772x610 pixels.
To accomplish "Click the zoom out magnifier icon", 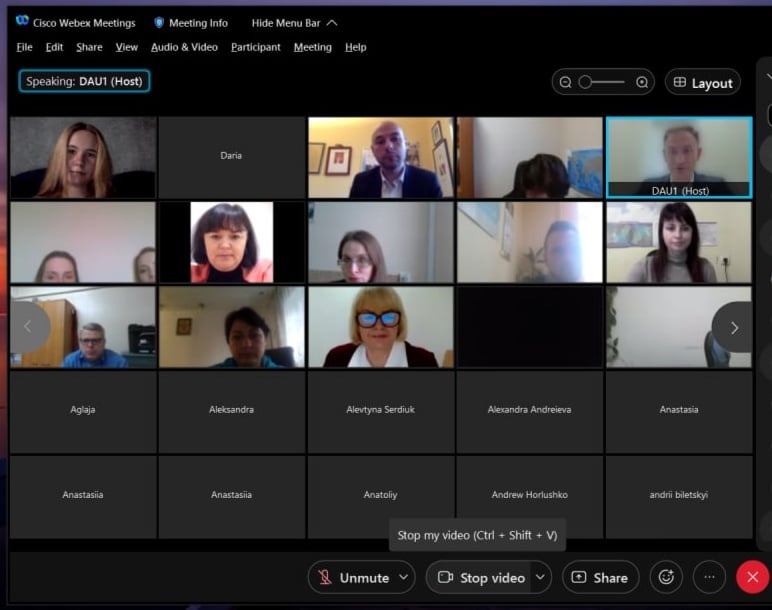I will (x=565, y=82).
